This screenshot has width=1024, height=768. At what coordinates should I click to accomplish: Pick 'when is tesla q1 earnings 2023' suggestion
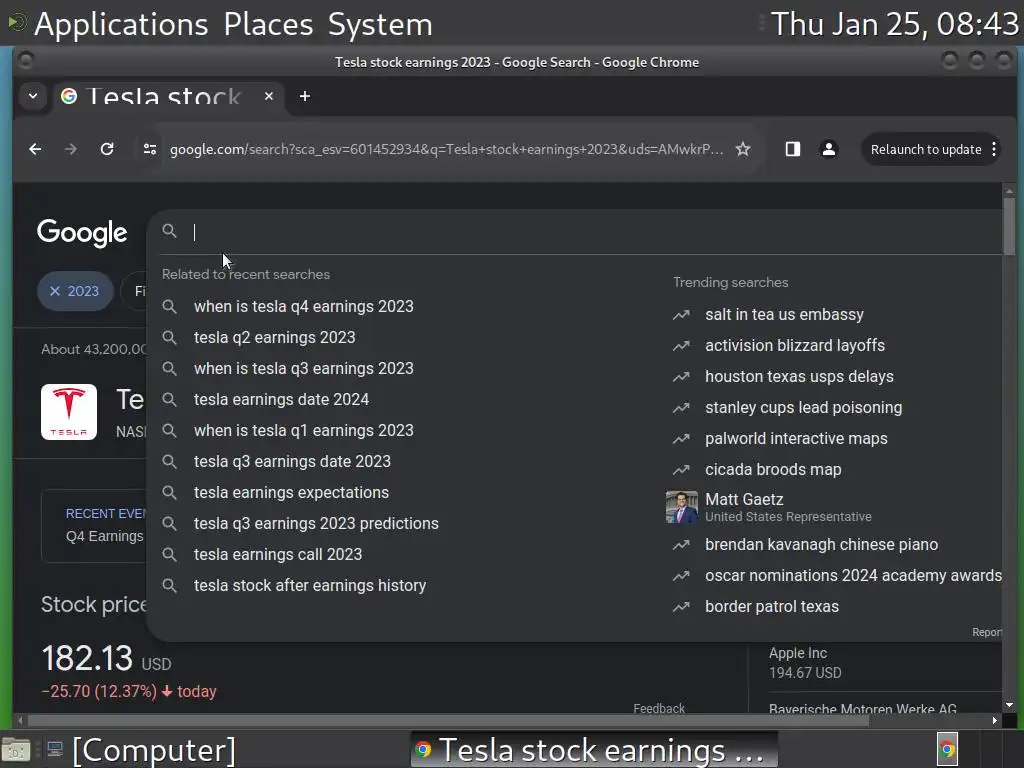point(304,430)
